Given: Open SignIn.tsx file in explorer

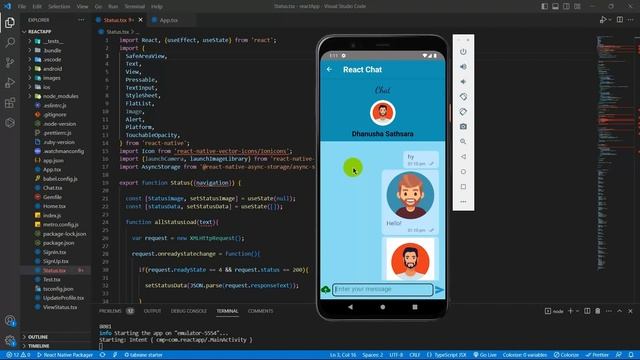Looking at the screenshot, I should 54,252.
